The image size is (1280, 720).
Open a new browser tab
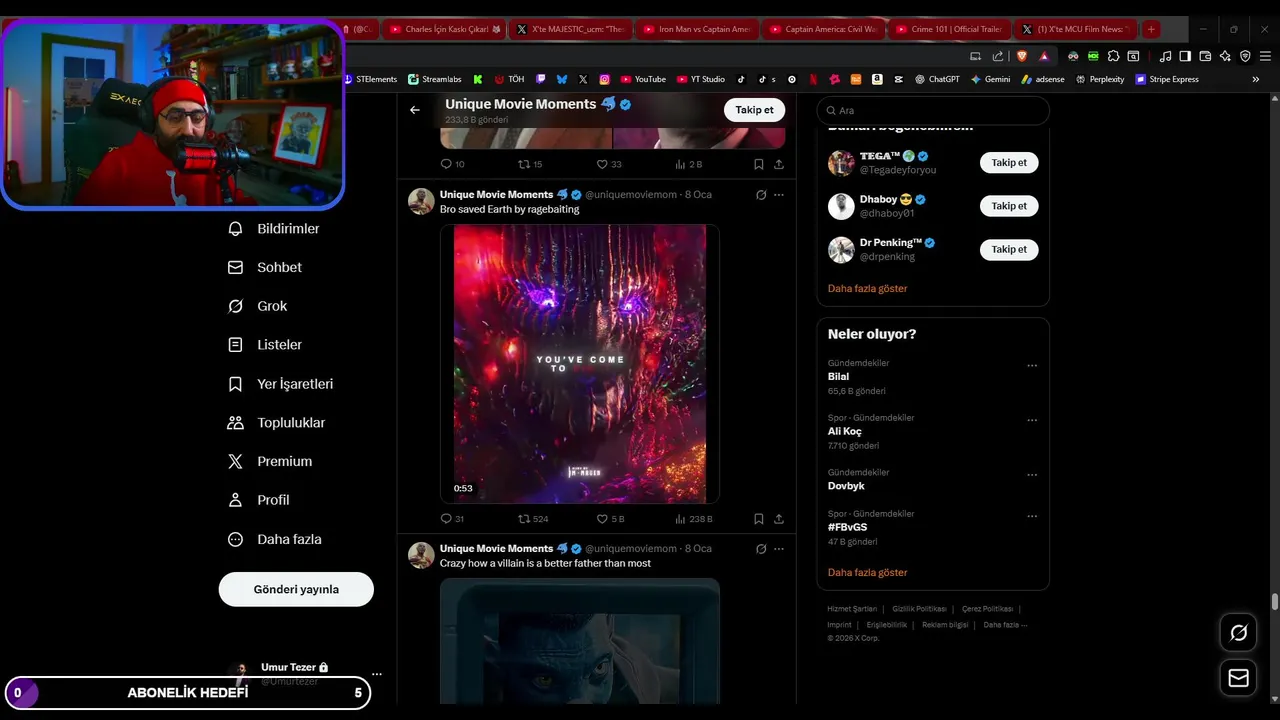(x=1151, y=29)
